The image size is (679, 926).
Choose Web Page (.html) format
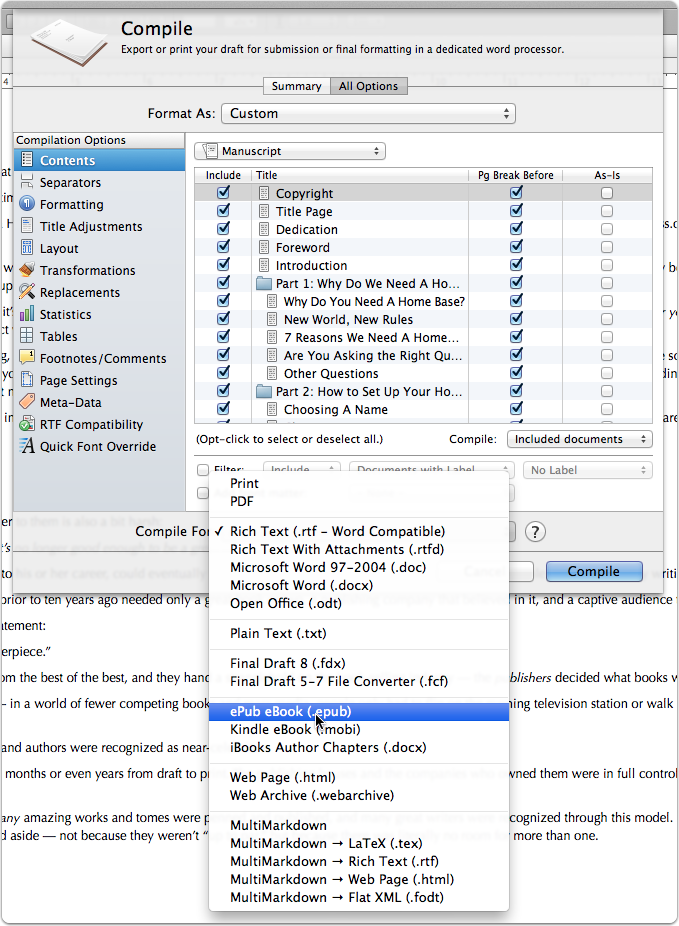pos(359,778)
